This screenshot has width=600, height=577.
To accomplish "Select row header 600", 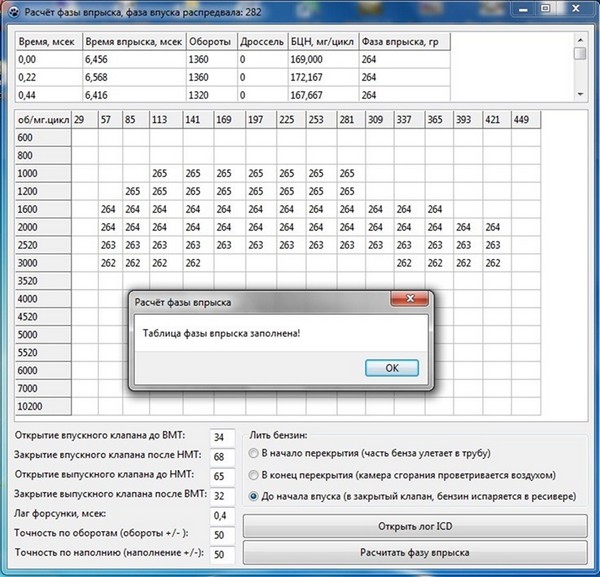I will [x=43, y=138].
